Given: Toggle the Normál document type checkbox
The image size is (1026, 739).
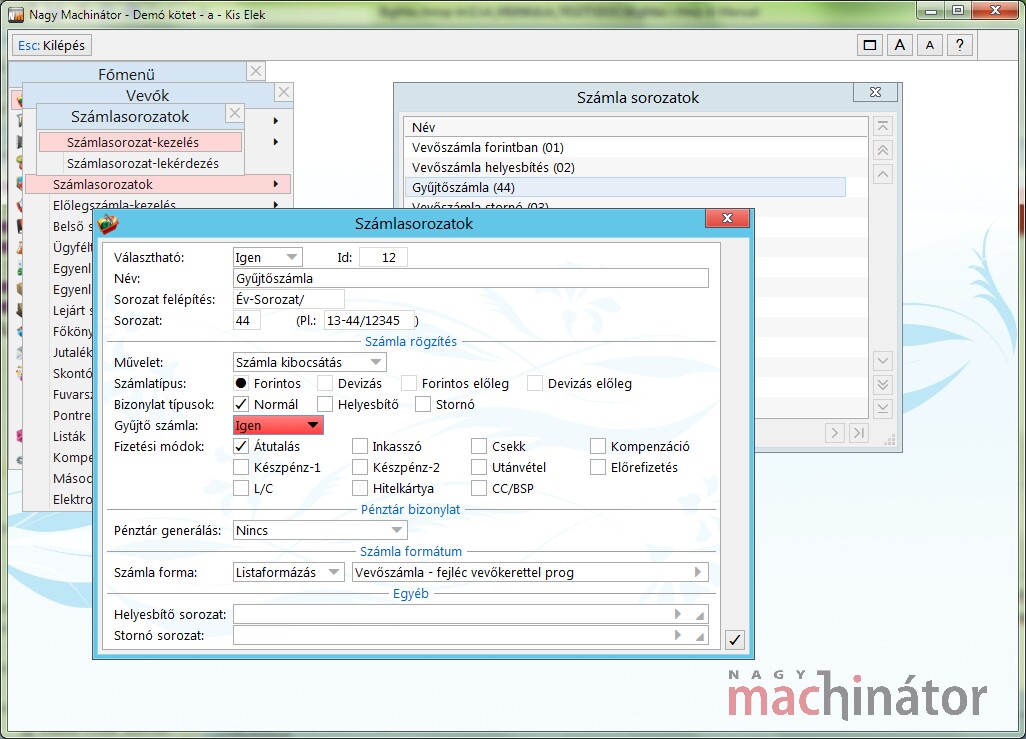Looking at the screenshot, I should pos(241,404).
